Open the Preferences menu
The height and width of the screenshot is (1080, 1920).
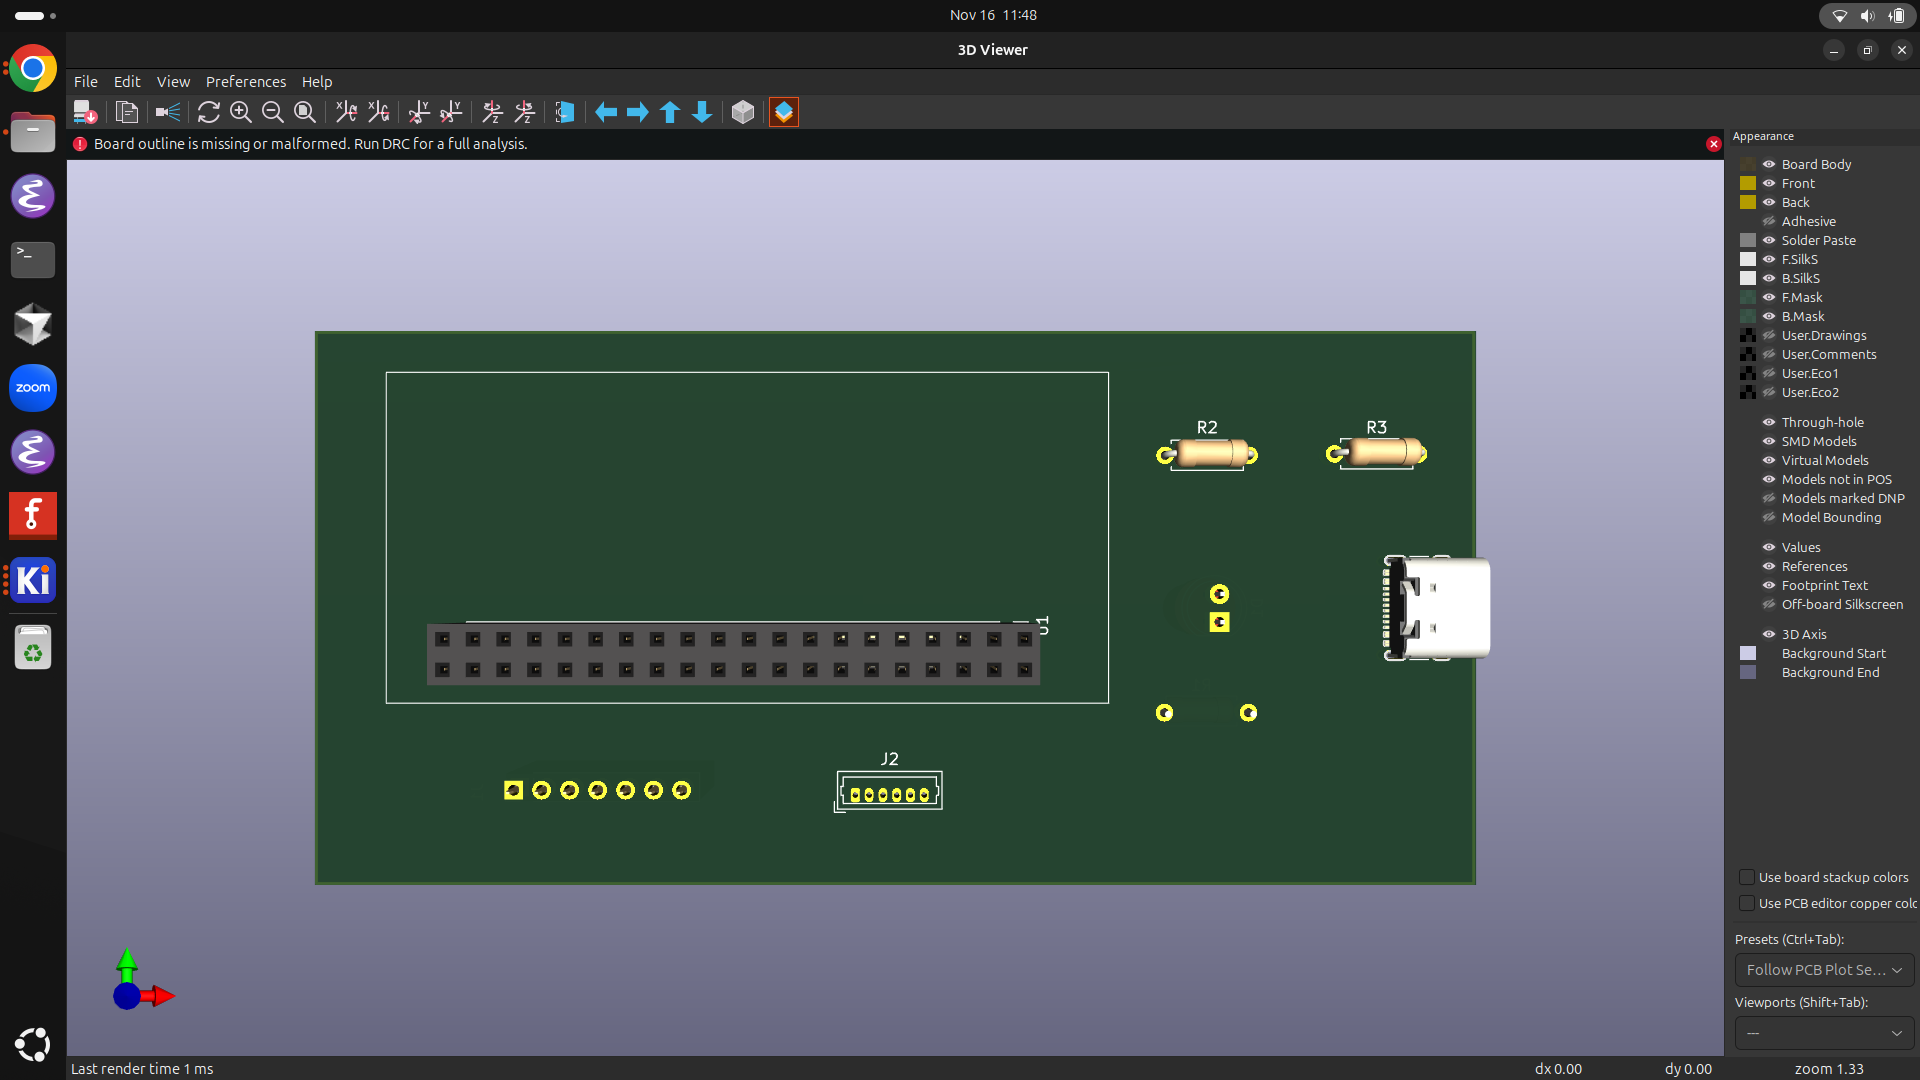tap(245, 82)
